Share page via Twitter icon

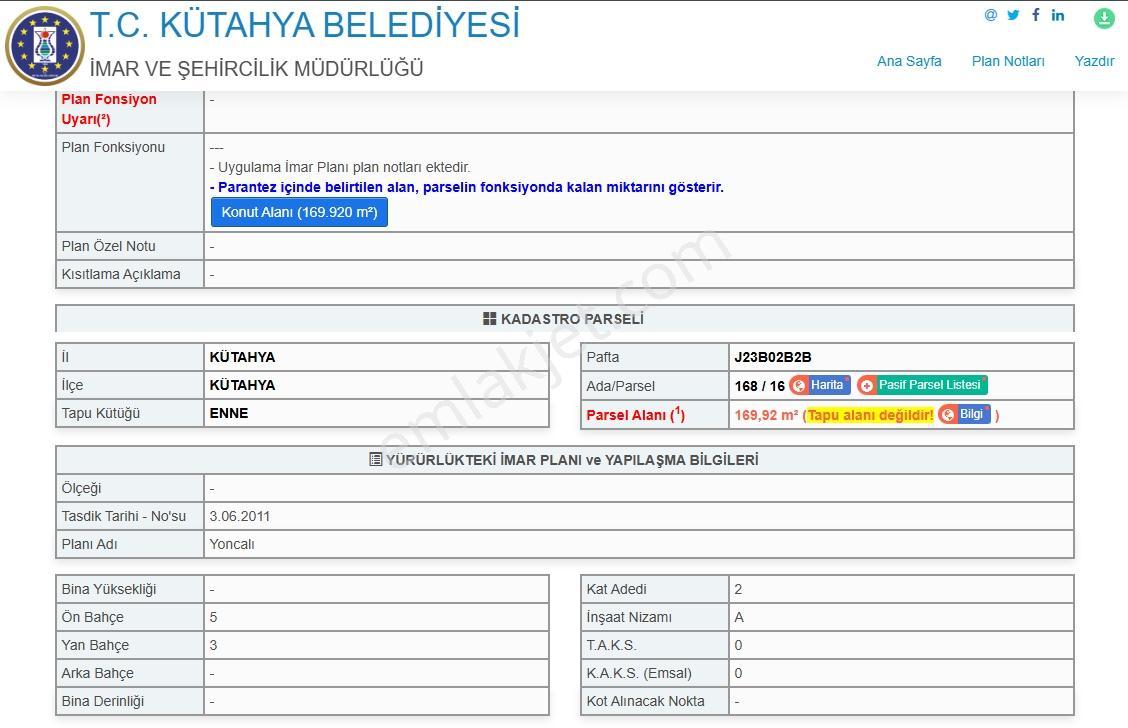pos(1014,15)
